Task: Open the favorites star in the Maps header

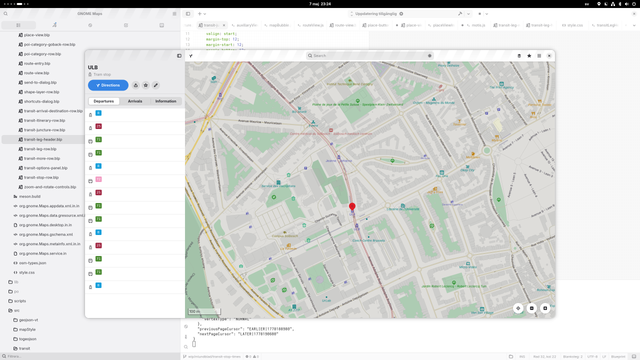Action: point(529,56)
